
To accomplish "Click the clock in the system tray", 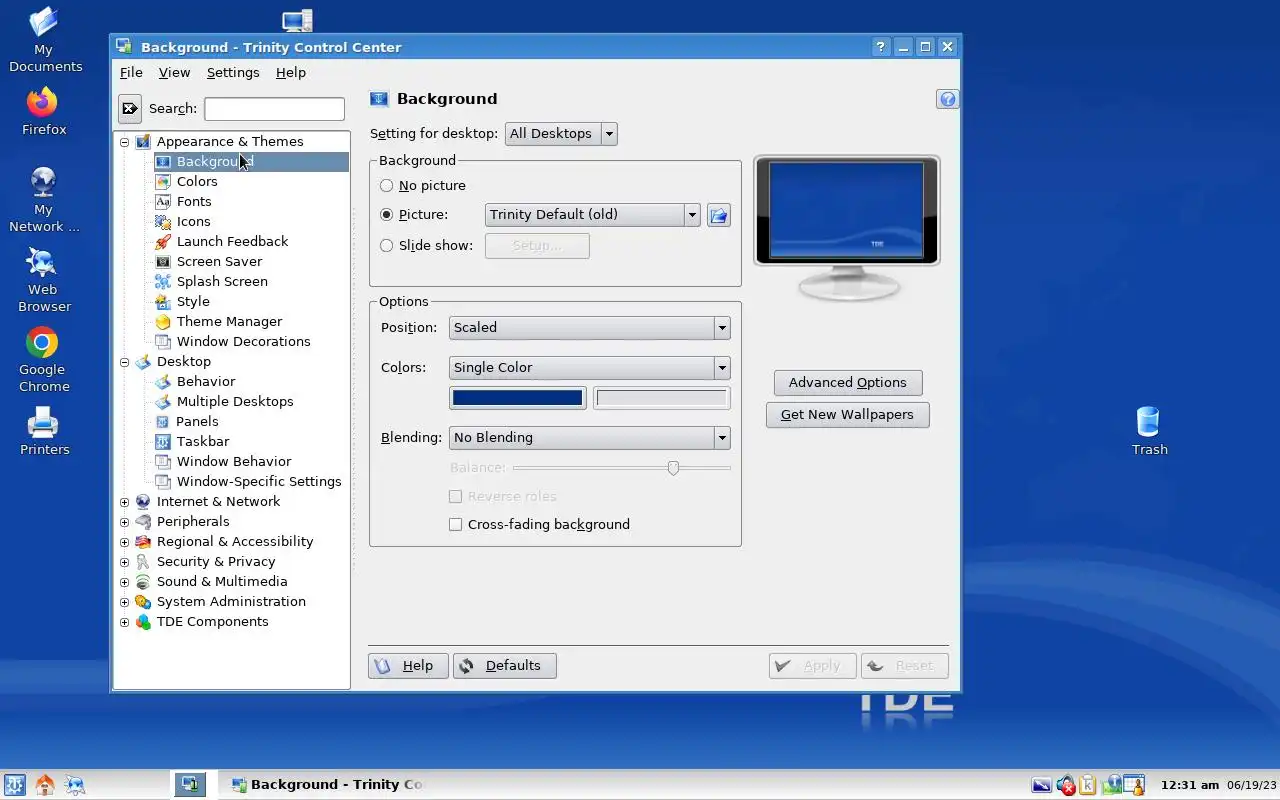I will 1190,785.
